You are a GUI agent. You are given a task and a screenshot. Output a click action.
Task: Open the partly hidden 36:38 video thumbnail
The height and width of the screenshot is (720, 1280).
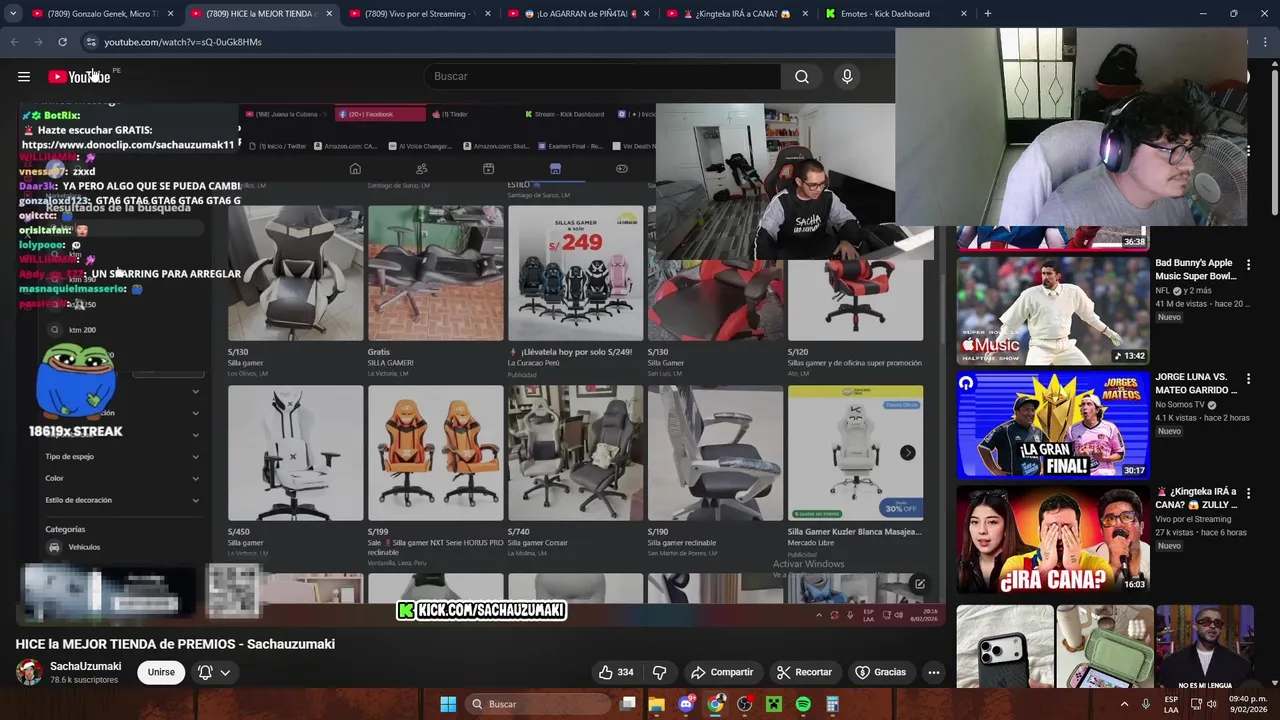tap(1053, 238)
